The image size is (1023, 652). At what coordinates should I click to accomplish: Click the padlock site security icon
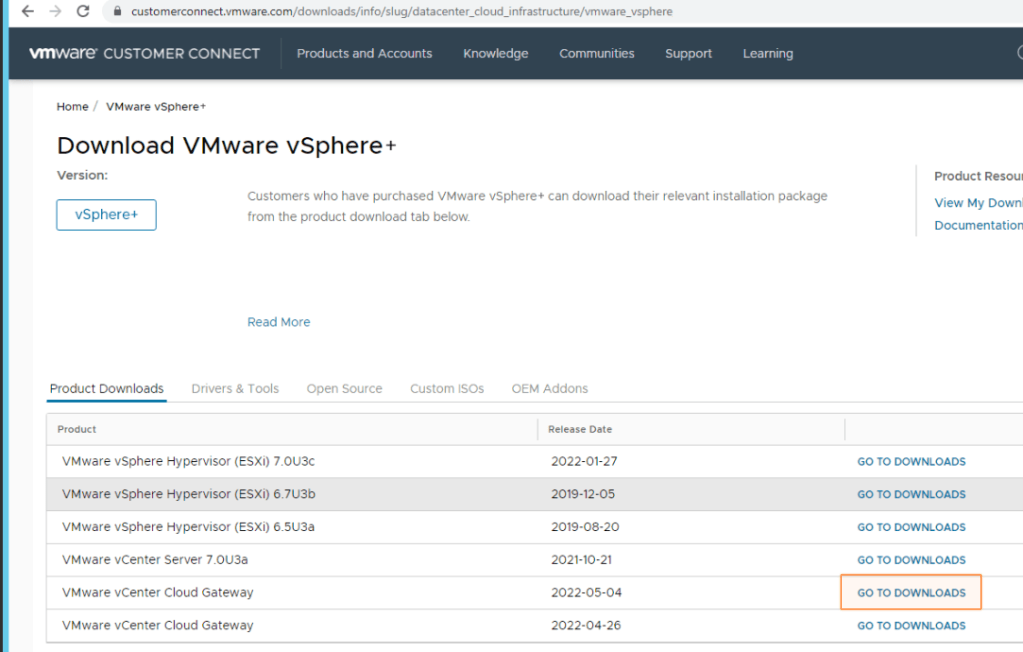click(116, 12)
